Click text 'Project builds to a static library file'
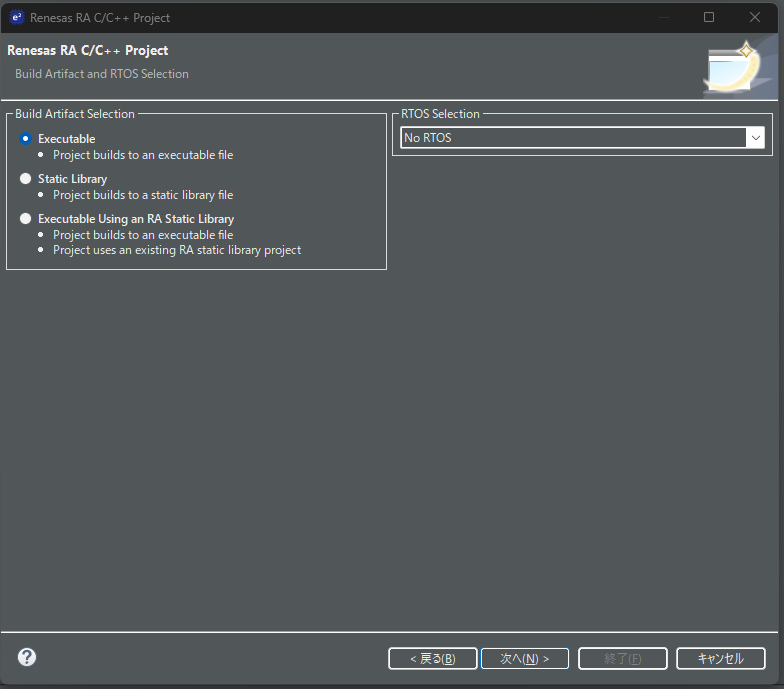Screen dimensions: 784x689 click(143, 195)
